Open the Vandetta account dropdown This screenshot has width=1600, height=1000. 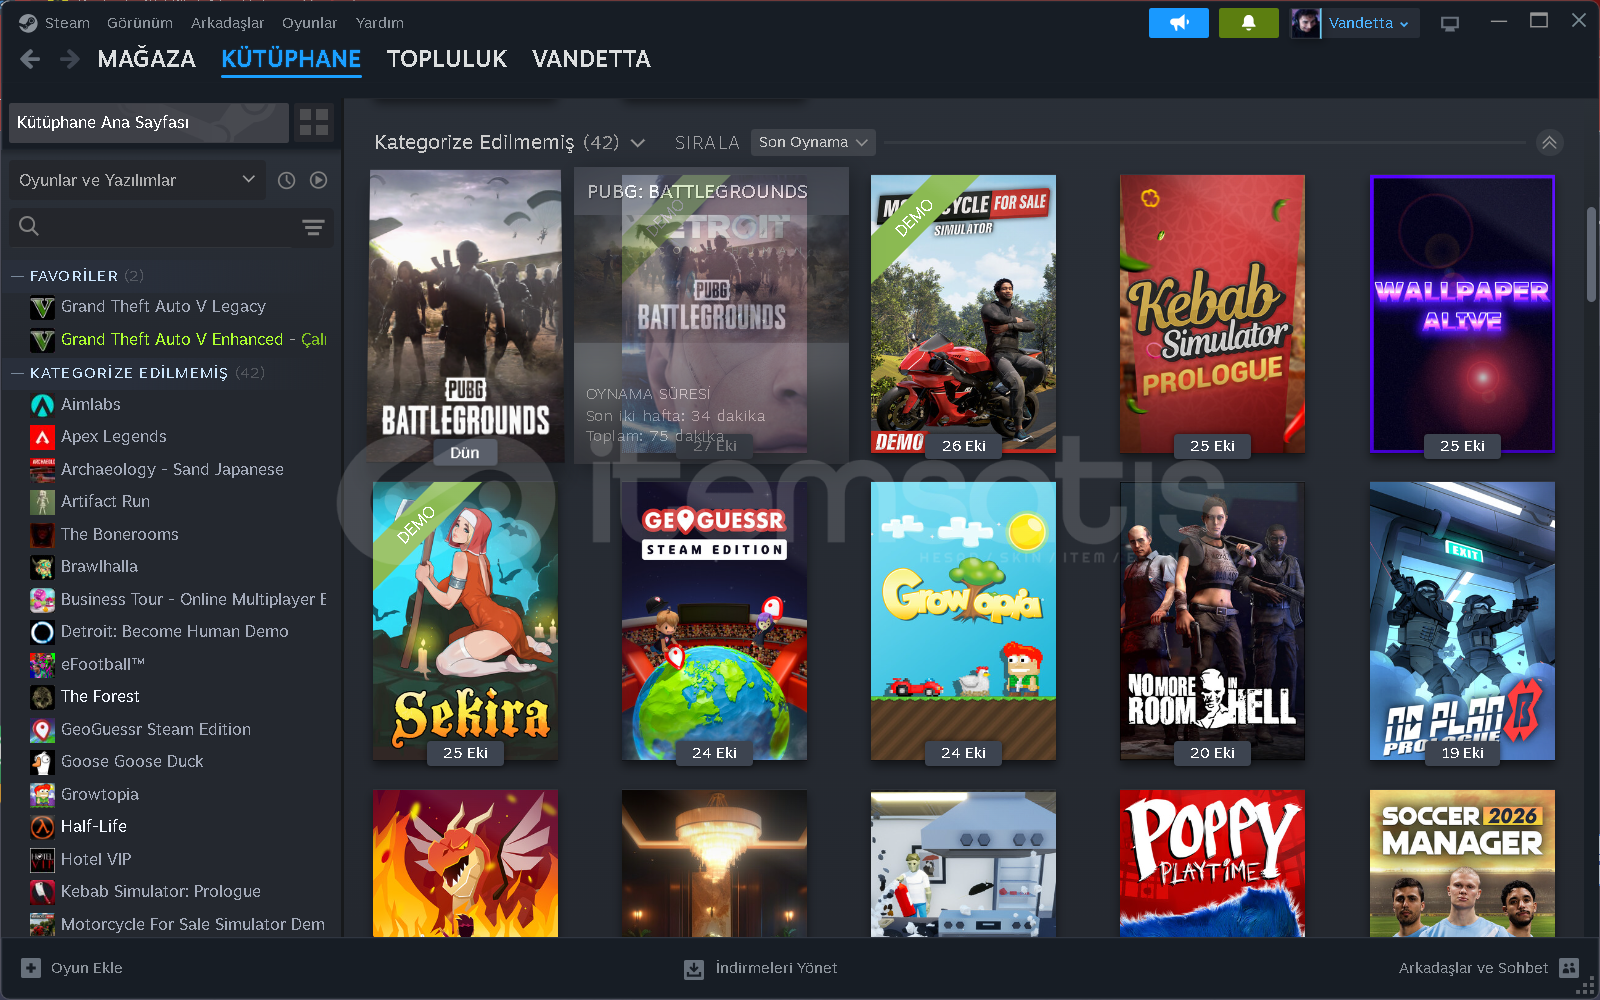coord(1370,23)
